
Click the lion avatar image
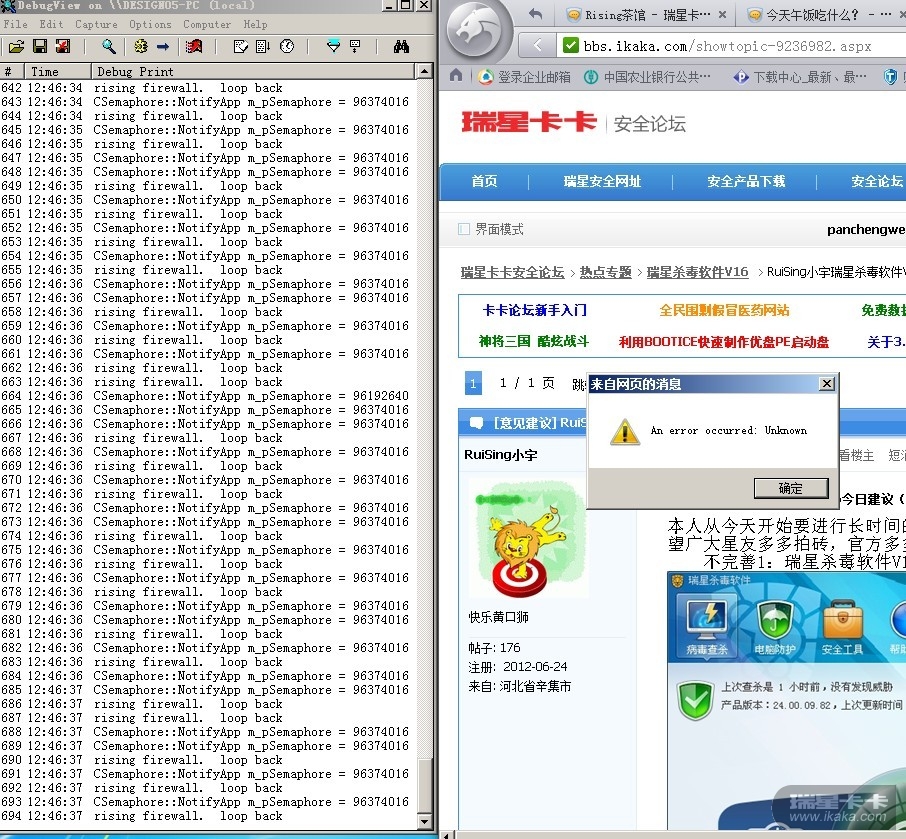pos(529,539)
